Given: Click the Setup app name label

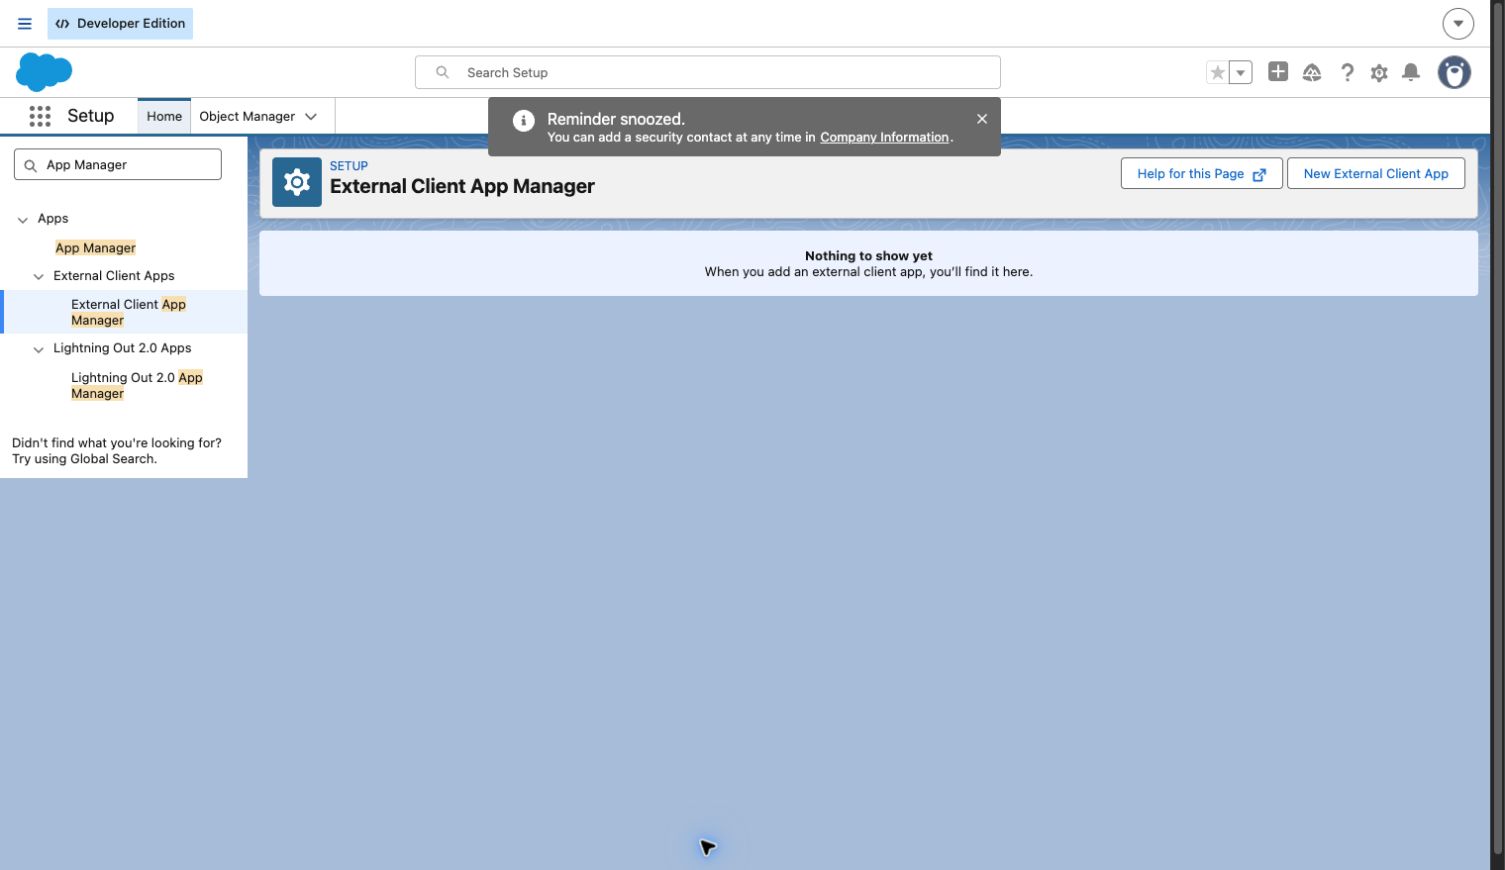Looking at the screenshot, I should pos(91,116).
